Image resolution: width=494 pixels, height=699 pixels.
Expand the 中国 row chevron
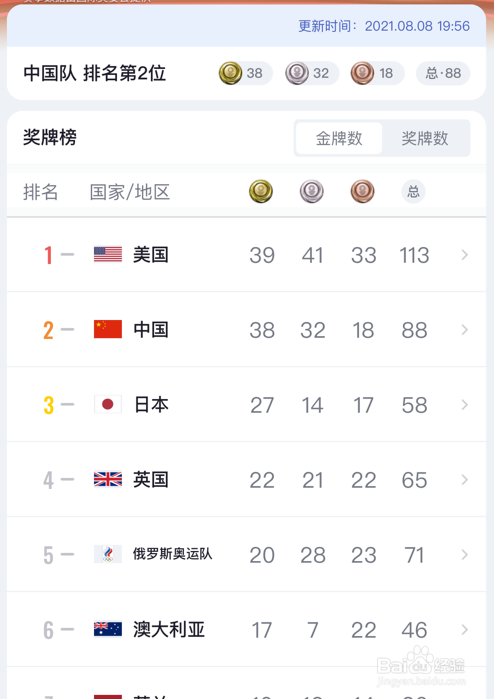click(x=465, y=329)
